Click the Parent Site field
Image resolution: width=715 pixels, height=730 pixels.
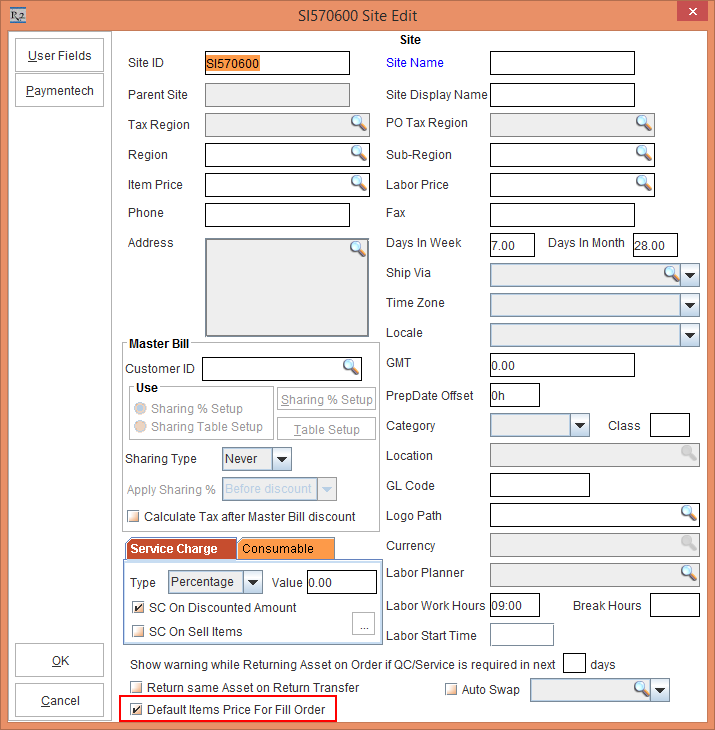[277, 95]
